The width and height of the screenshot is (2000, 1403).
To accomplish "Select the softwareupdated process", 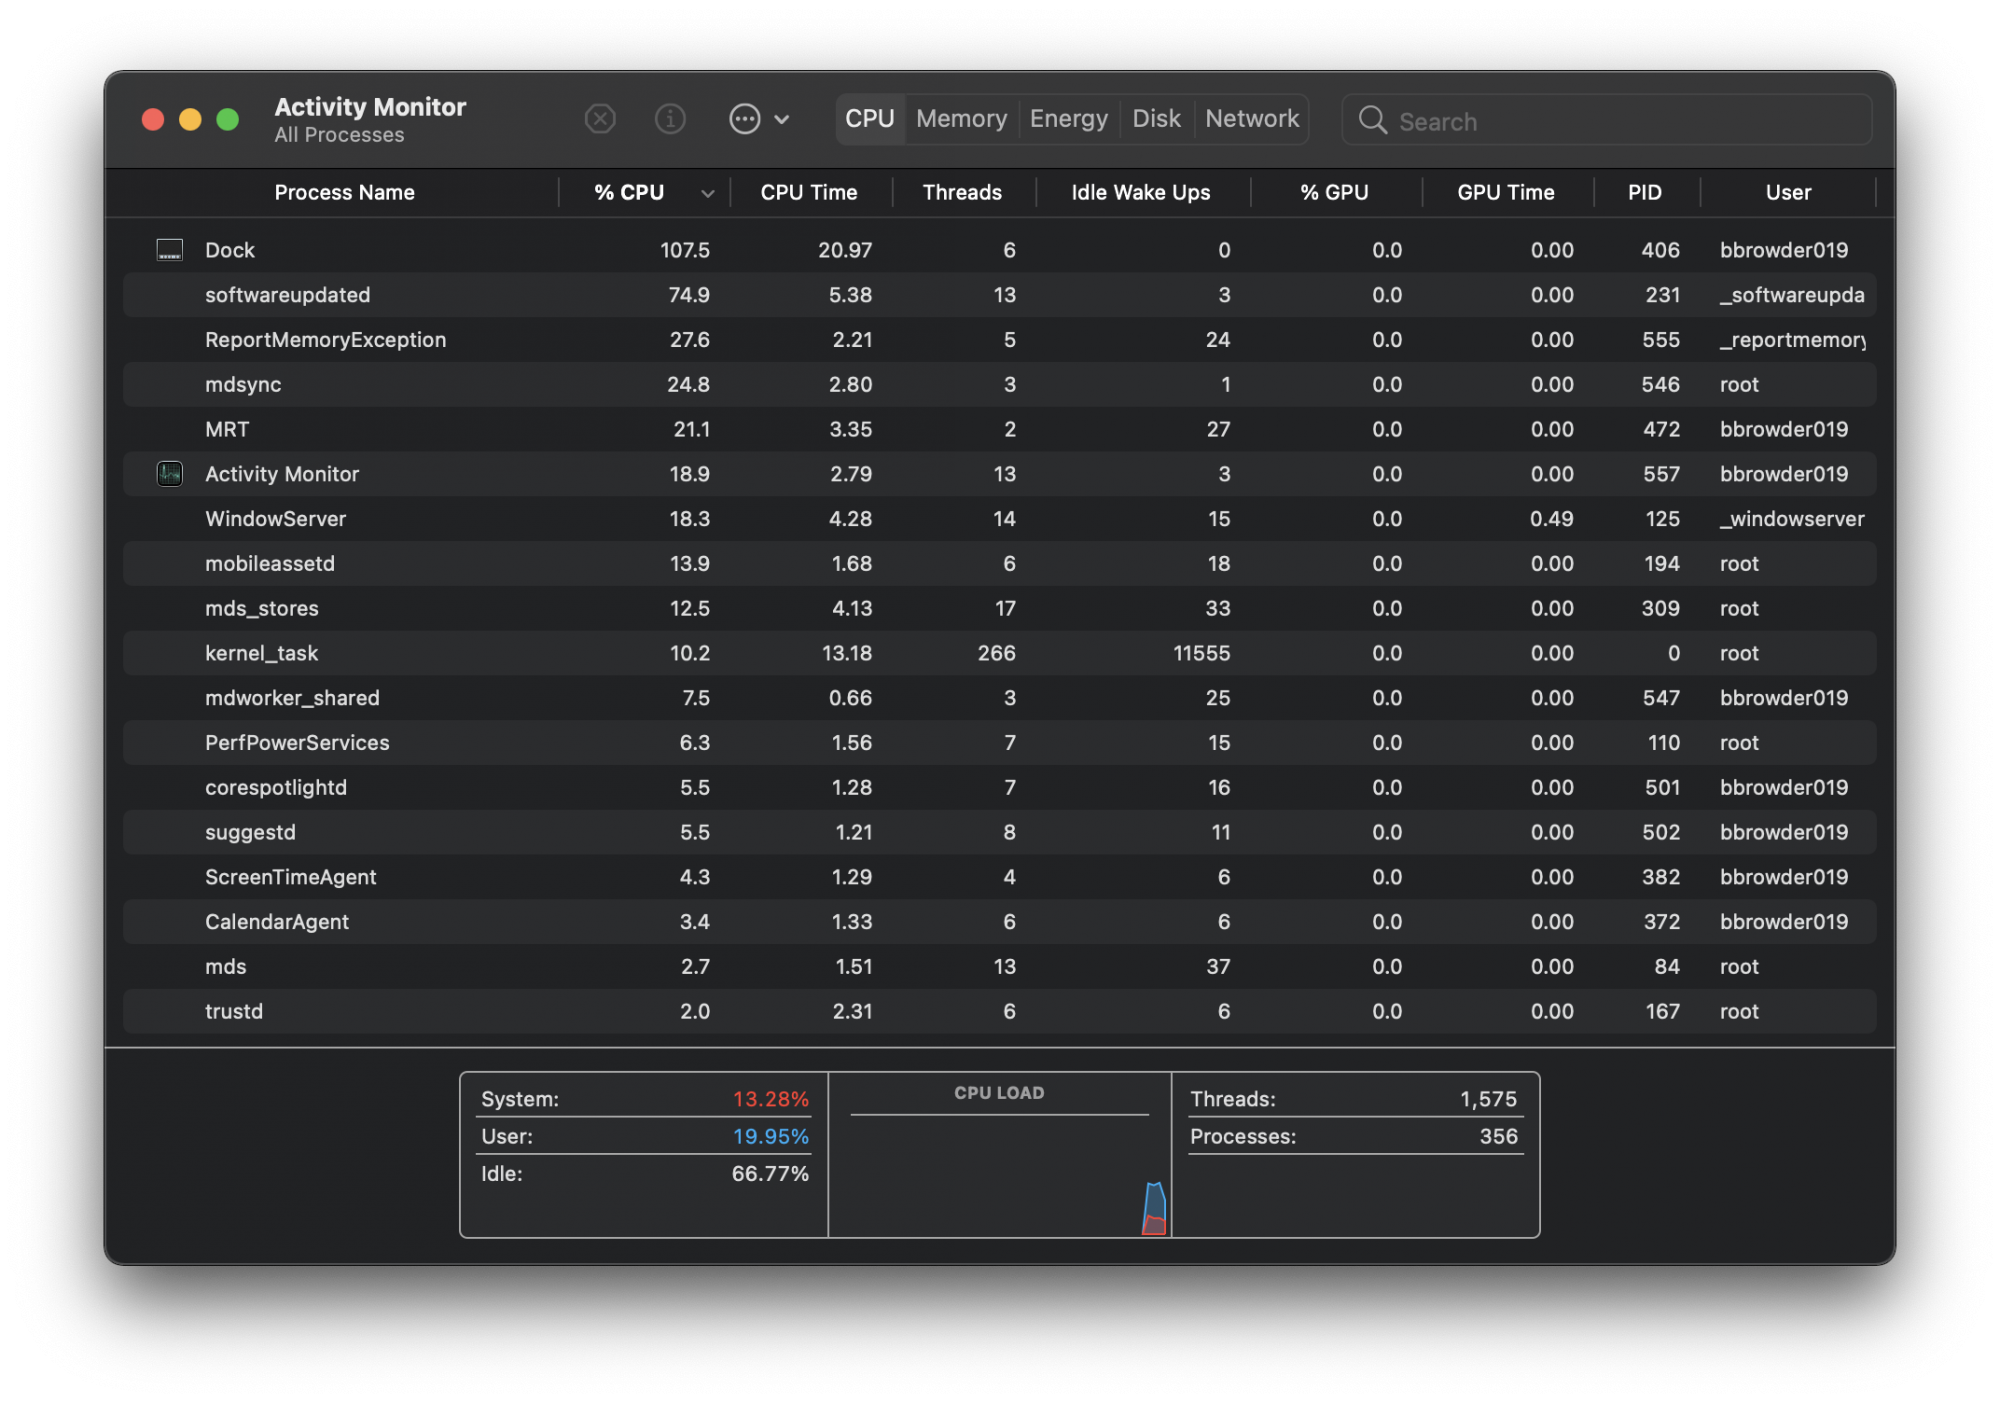I will [x=1000, y=295].
